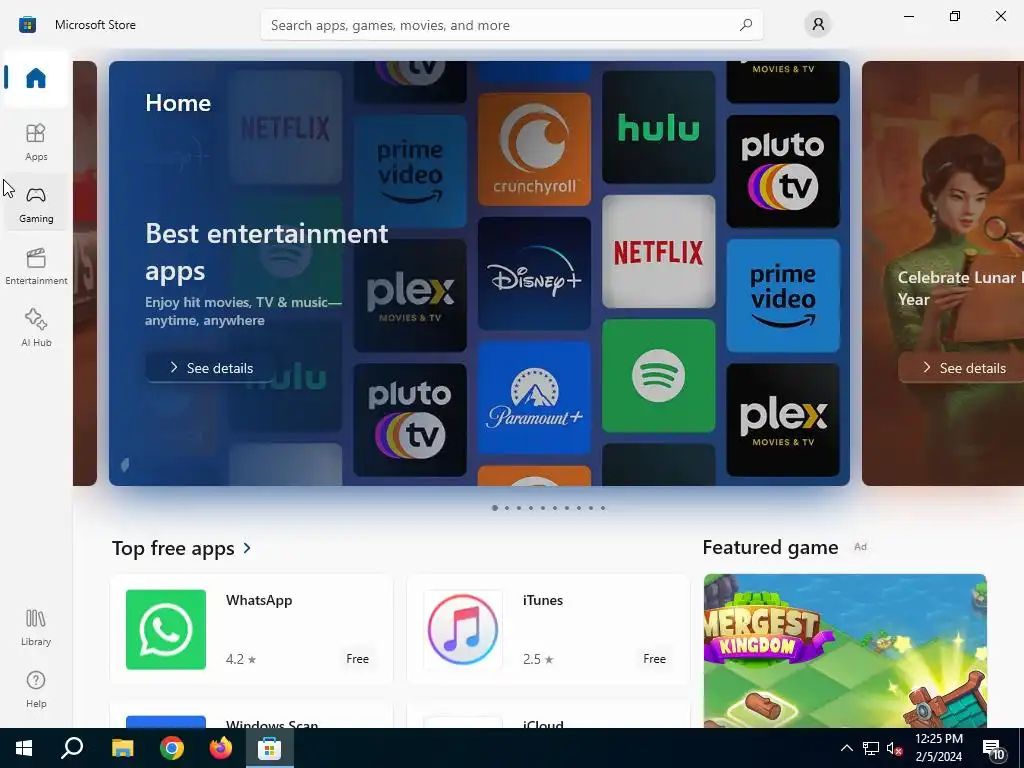Click the Featured game heading
The height and width of the screenshot is (768, 1024).
[770, 547]
